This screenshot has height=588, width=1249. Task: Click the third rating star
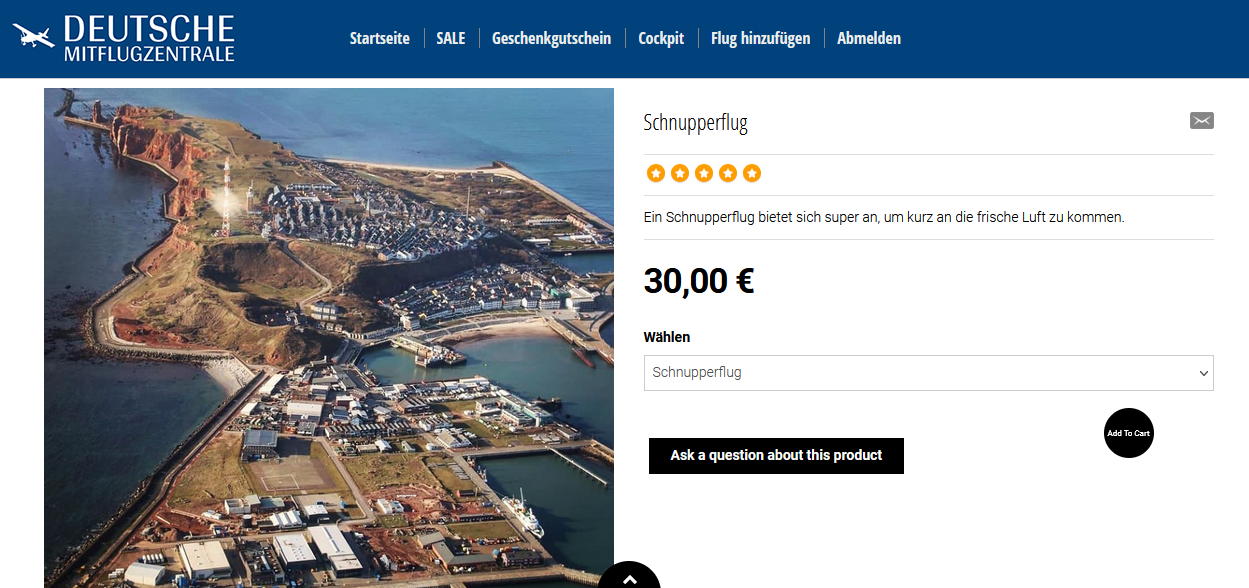704,173
